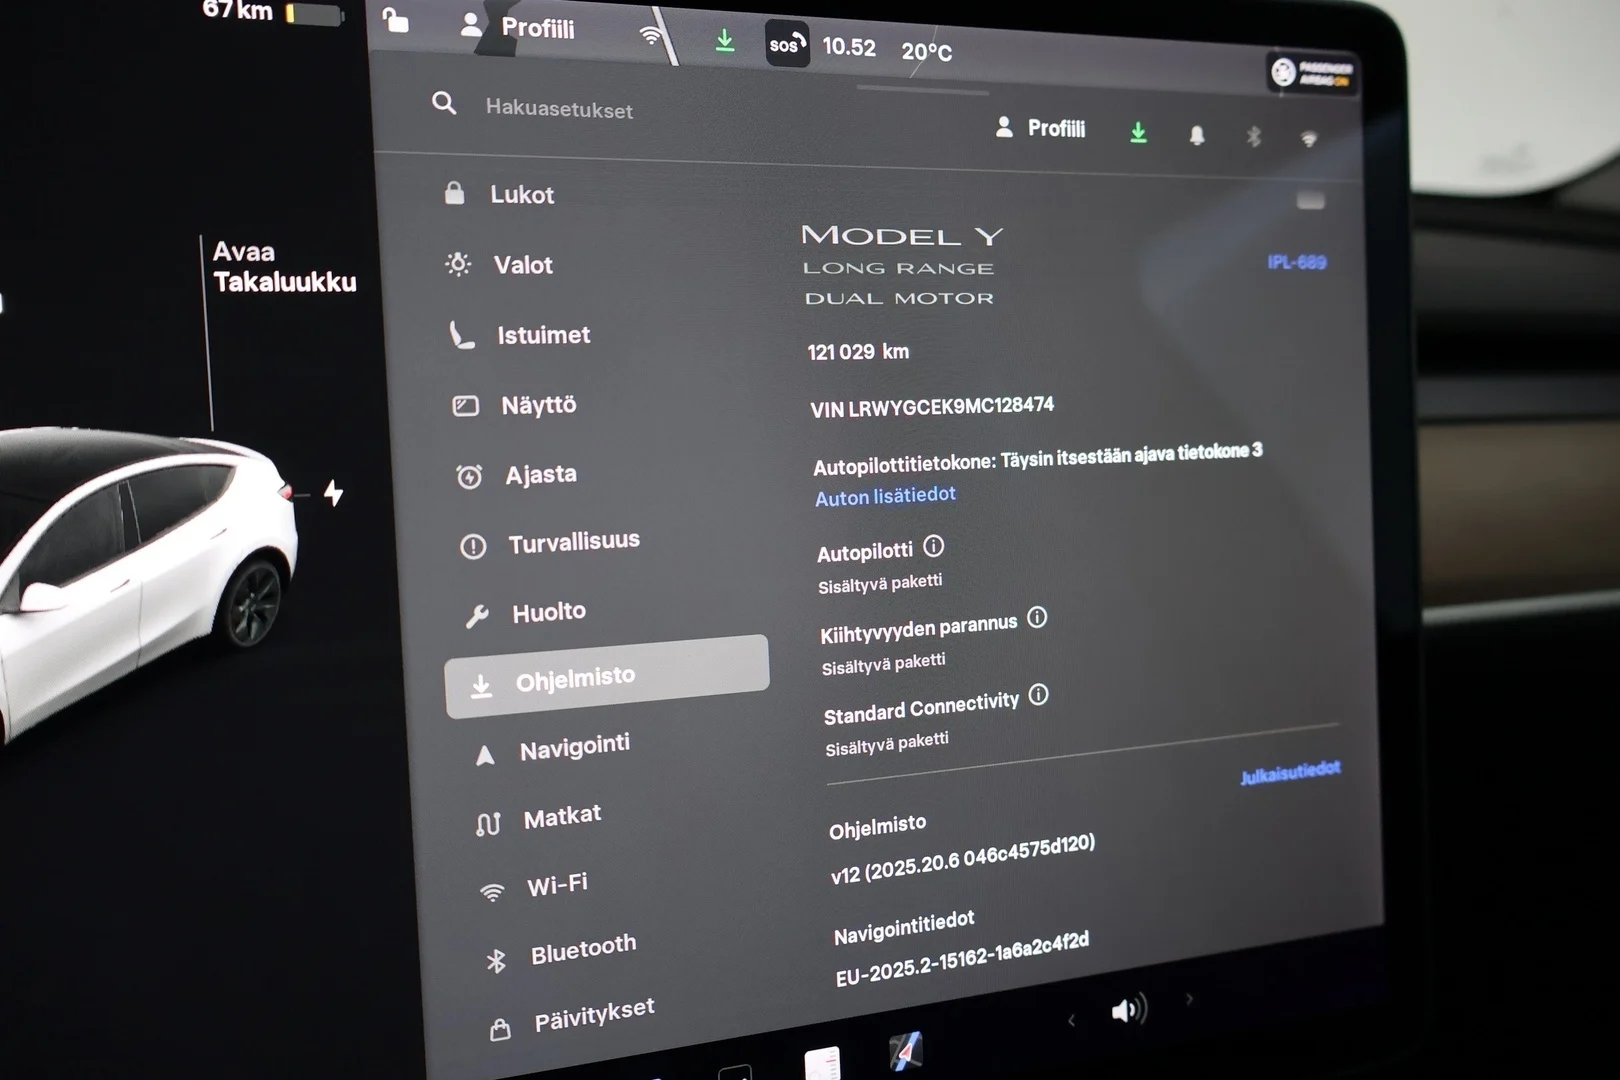Screen dimensions: 1620x1080
Task: Tap the Profiili button in settings header
Action: point(1040,128)
